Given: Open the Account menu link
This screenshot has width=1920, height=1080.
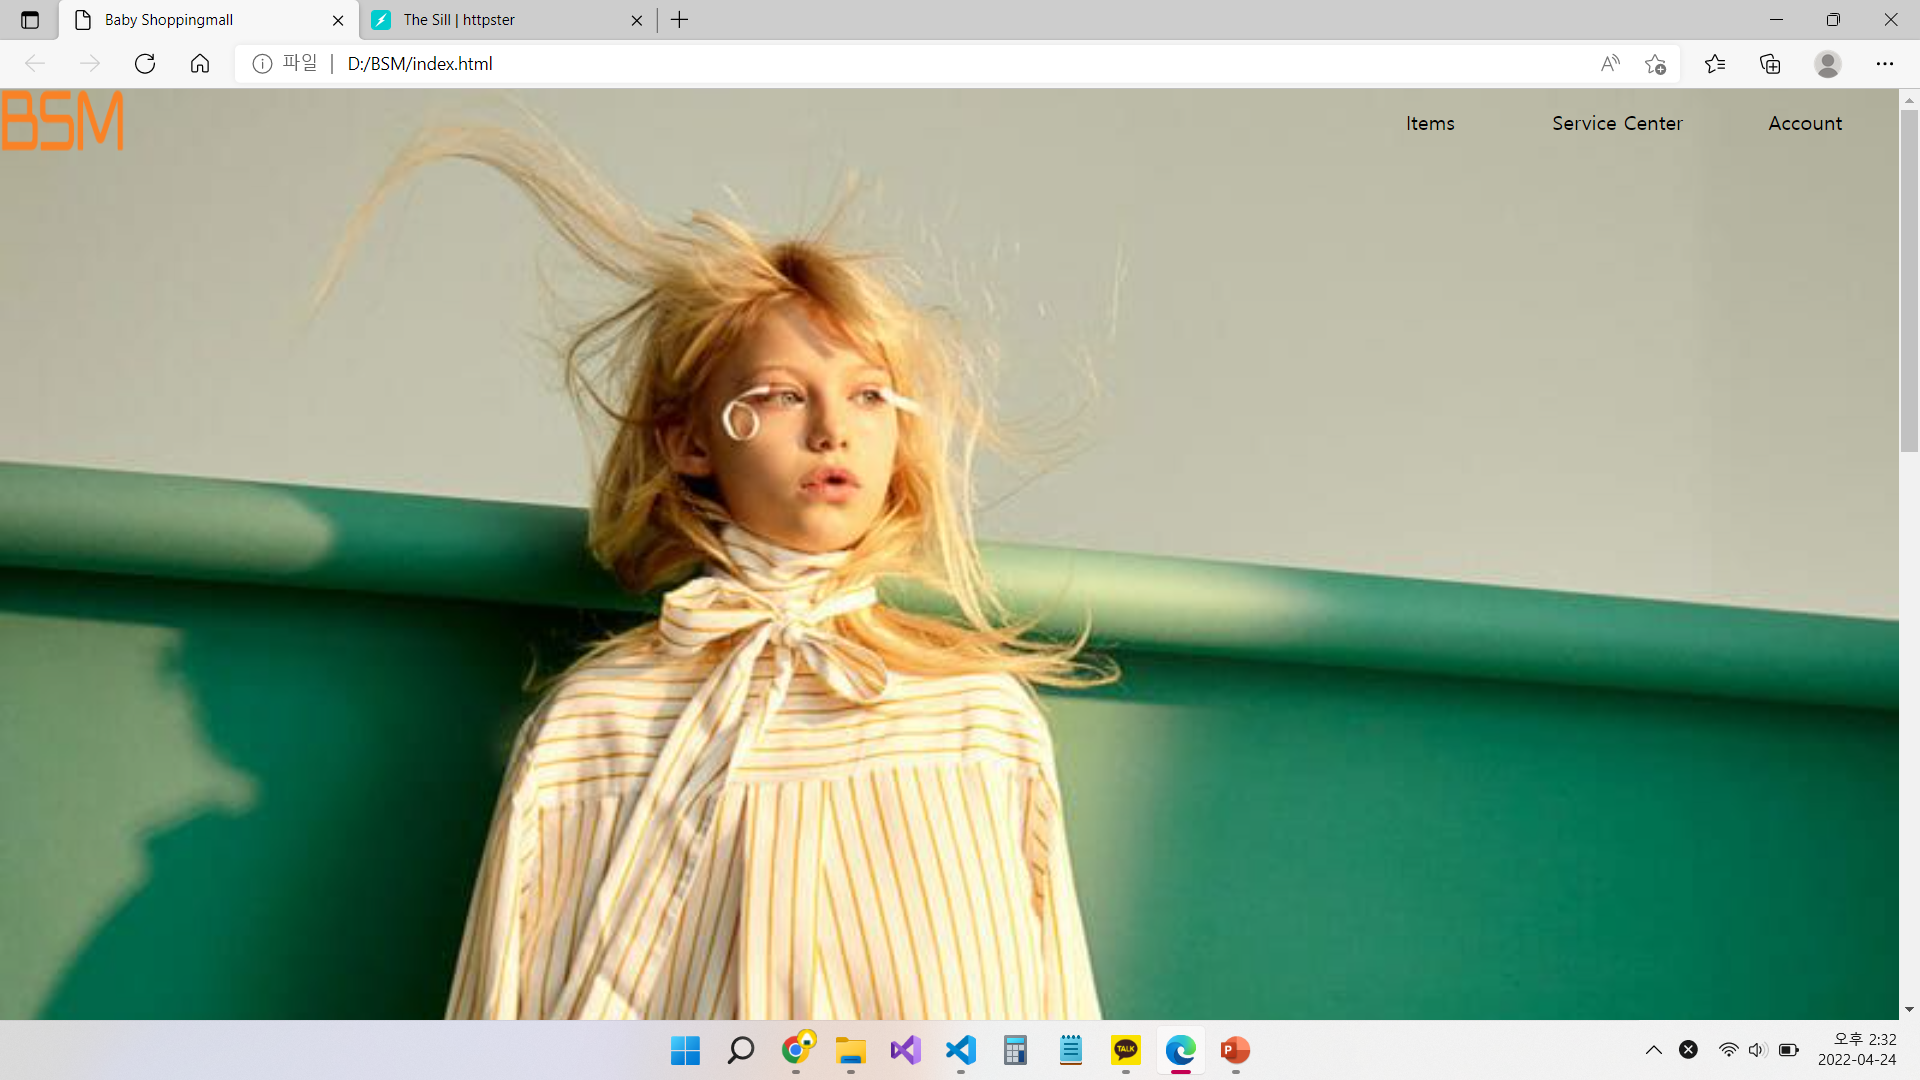Looking at the screenshot, I should (1805, 123).
